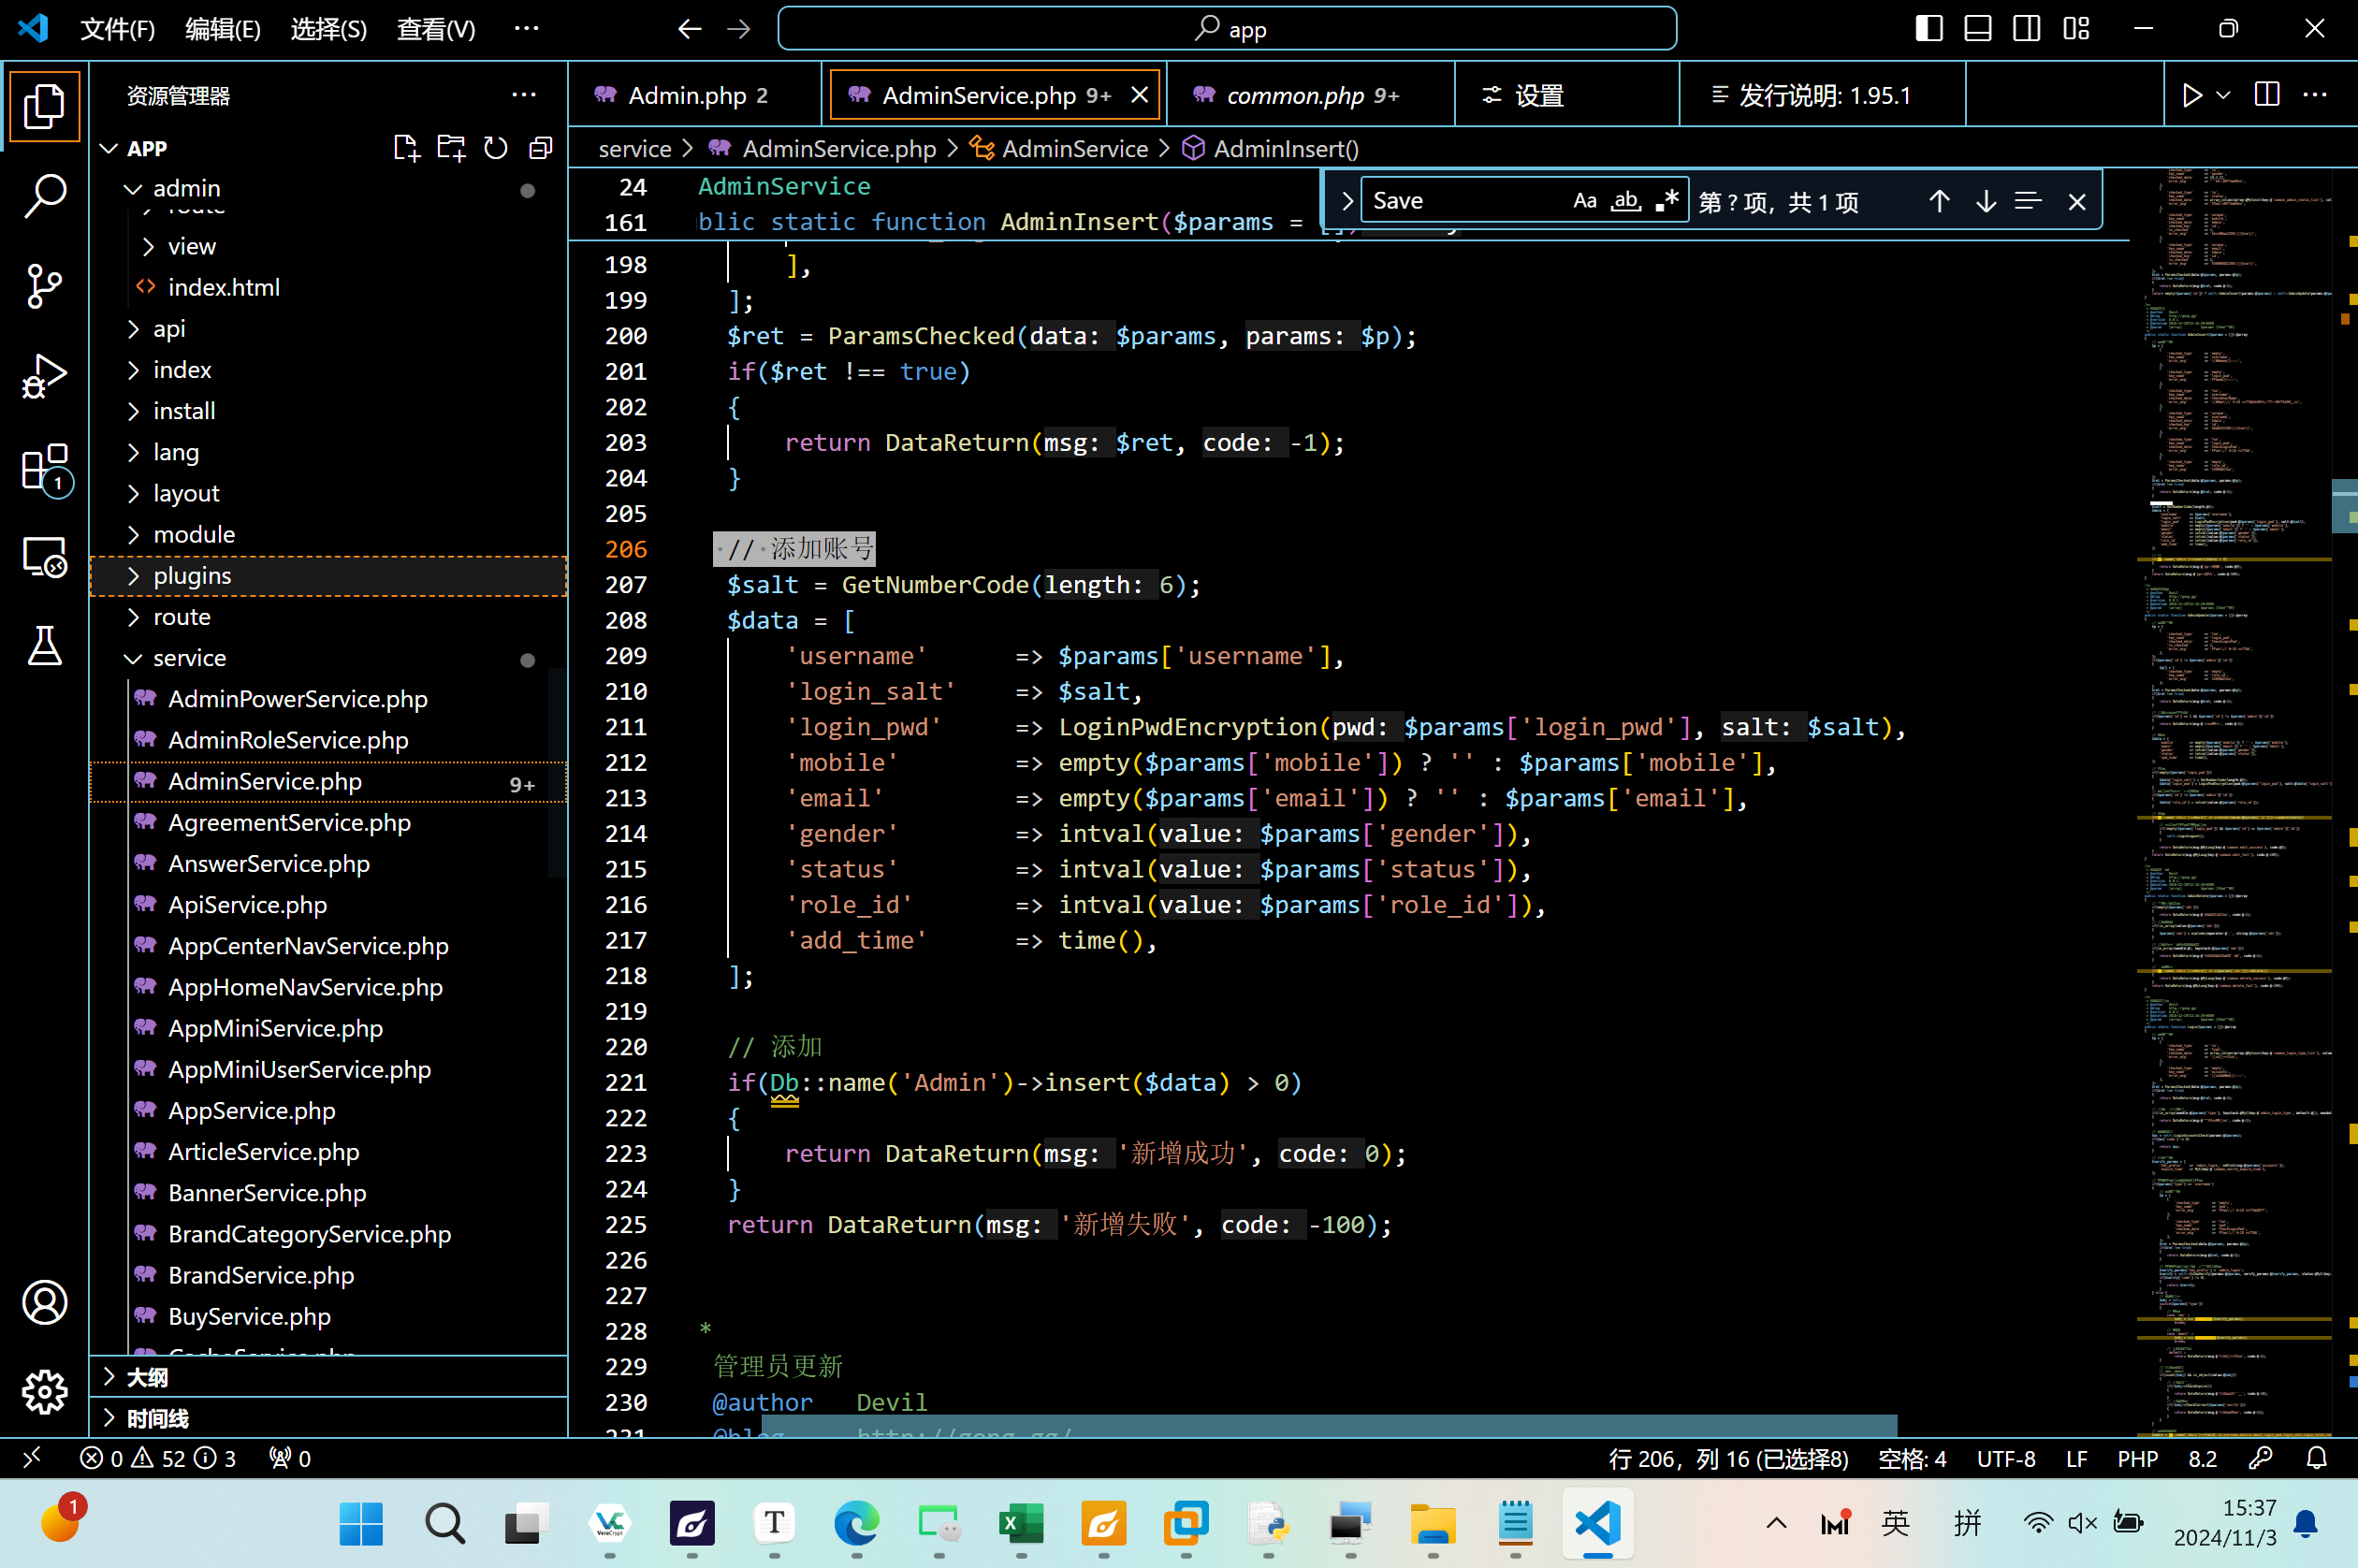This screenshot has width=2358, height=1568.
Task: Run the PHP file with play button
Action: tap(2192, 95)
